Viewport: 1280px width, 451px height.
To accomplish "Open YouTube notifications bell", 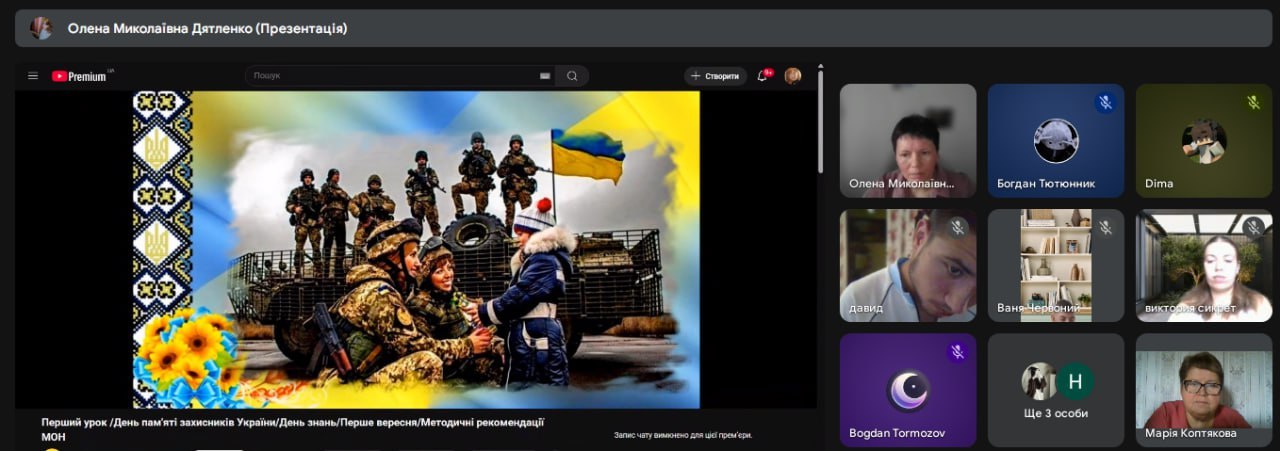I will pyautogui.click(x=763, y=76).
